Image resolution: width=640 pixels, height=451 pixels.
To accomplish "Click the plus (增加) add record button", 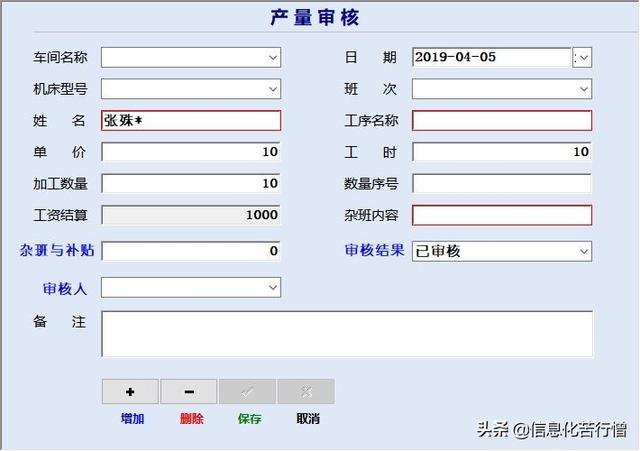I will coord(130,391).
